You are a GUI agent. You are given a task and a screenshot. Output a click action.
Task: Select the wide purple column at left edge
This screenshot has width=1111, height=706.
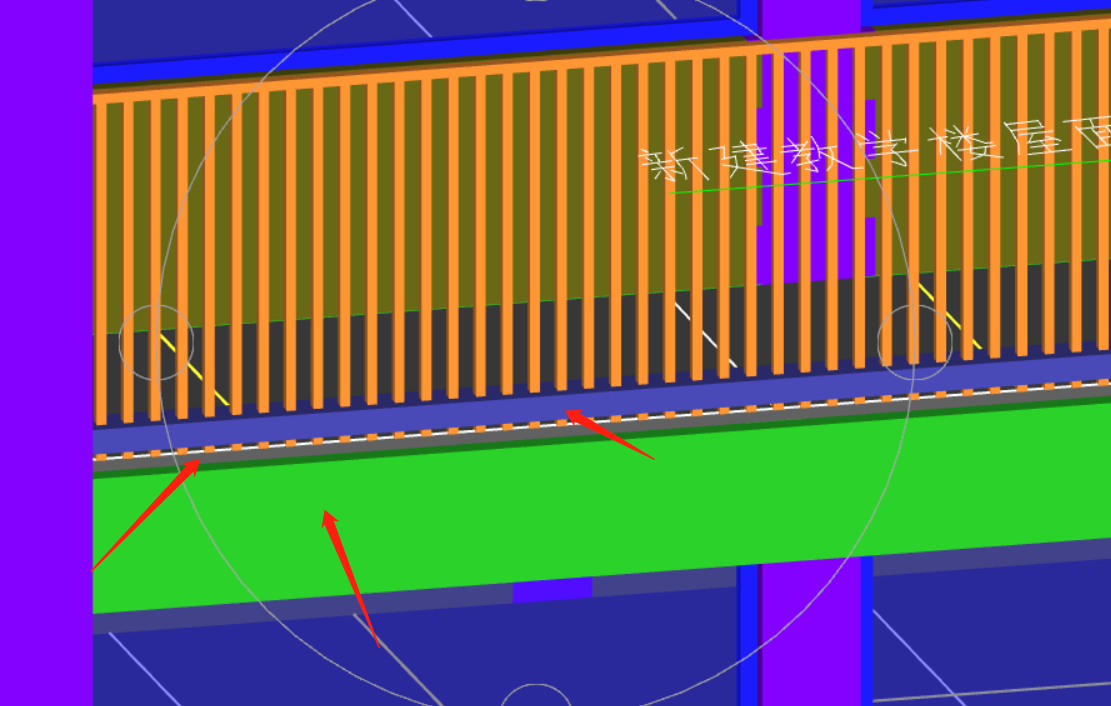46,353
